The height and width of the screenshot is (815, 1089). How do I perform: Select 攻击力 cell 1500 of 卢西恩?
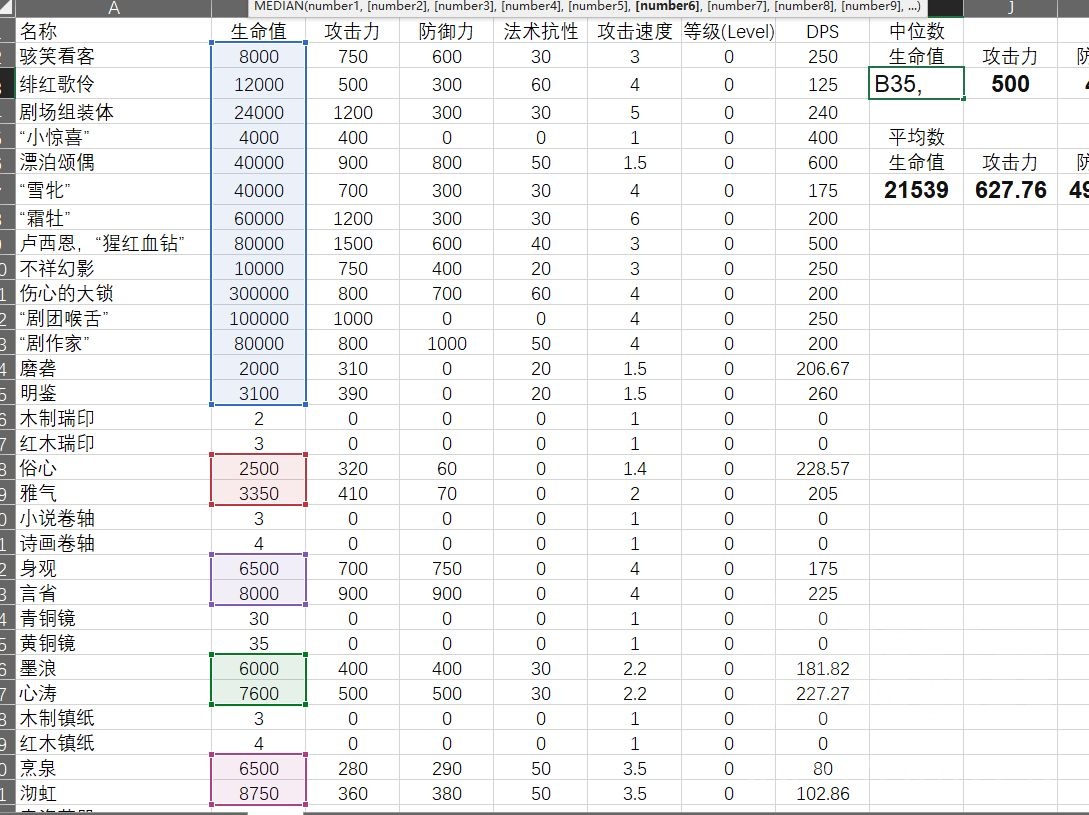click(353, 243)
